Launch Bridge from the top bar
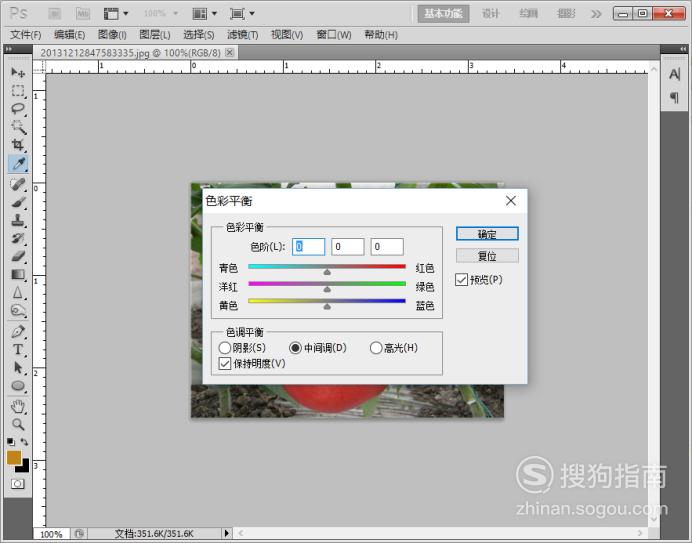The height and width of the screenshot is (543, 692). [x=54, y=14]
